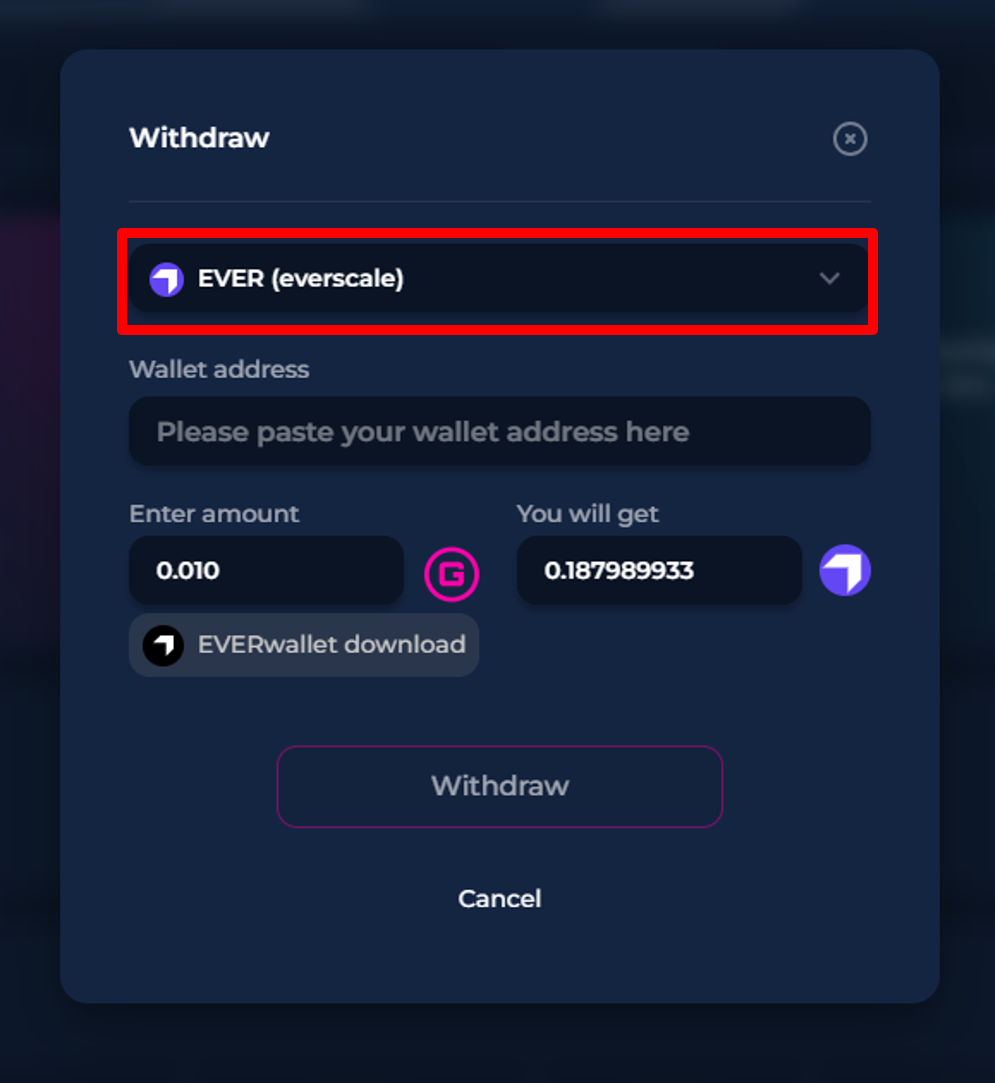Click the You will get value field
995x1083 pixels.
[x=659, y=571]
